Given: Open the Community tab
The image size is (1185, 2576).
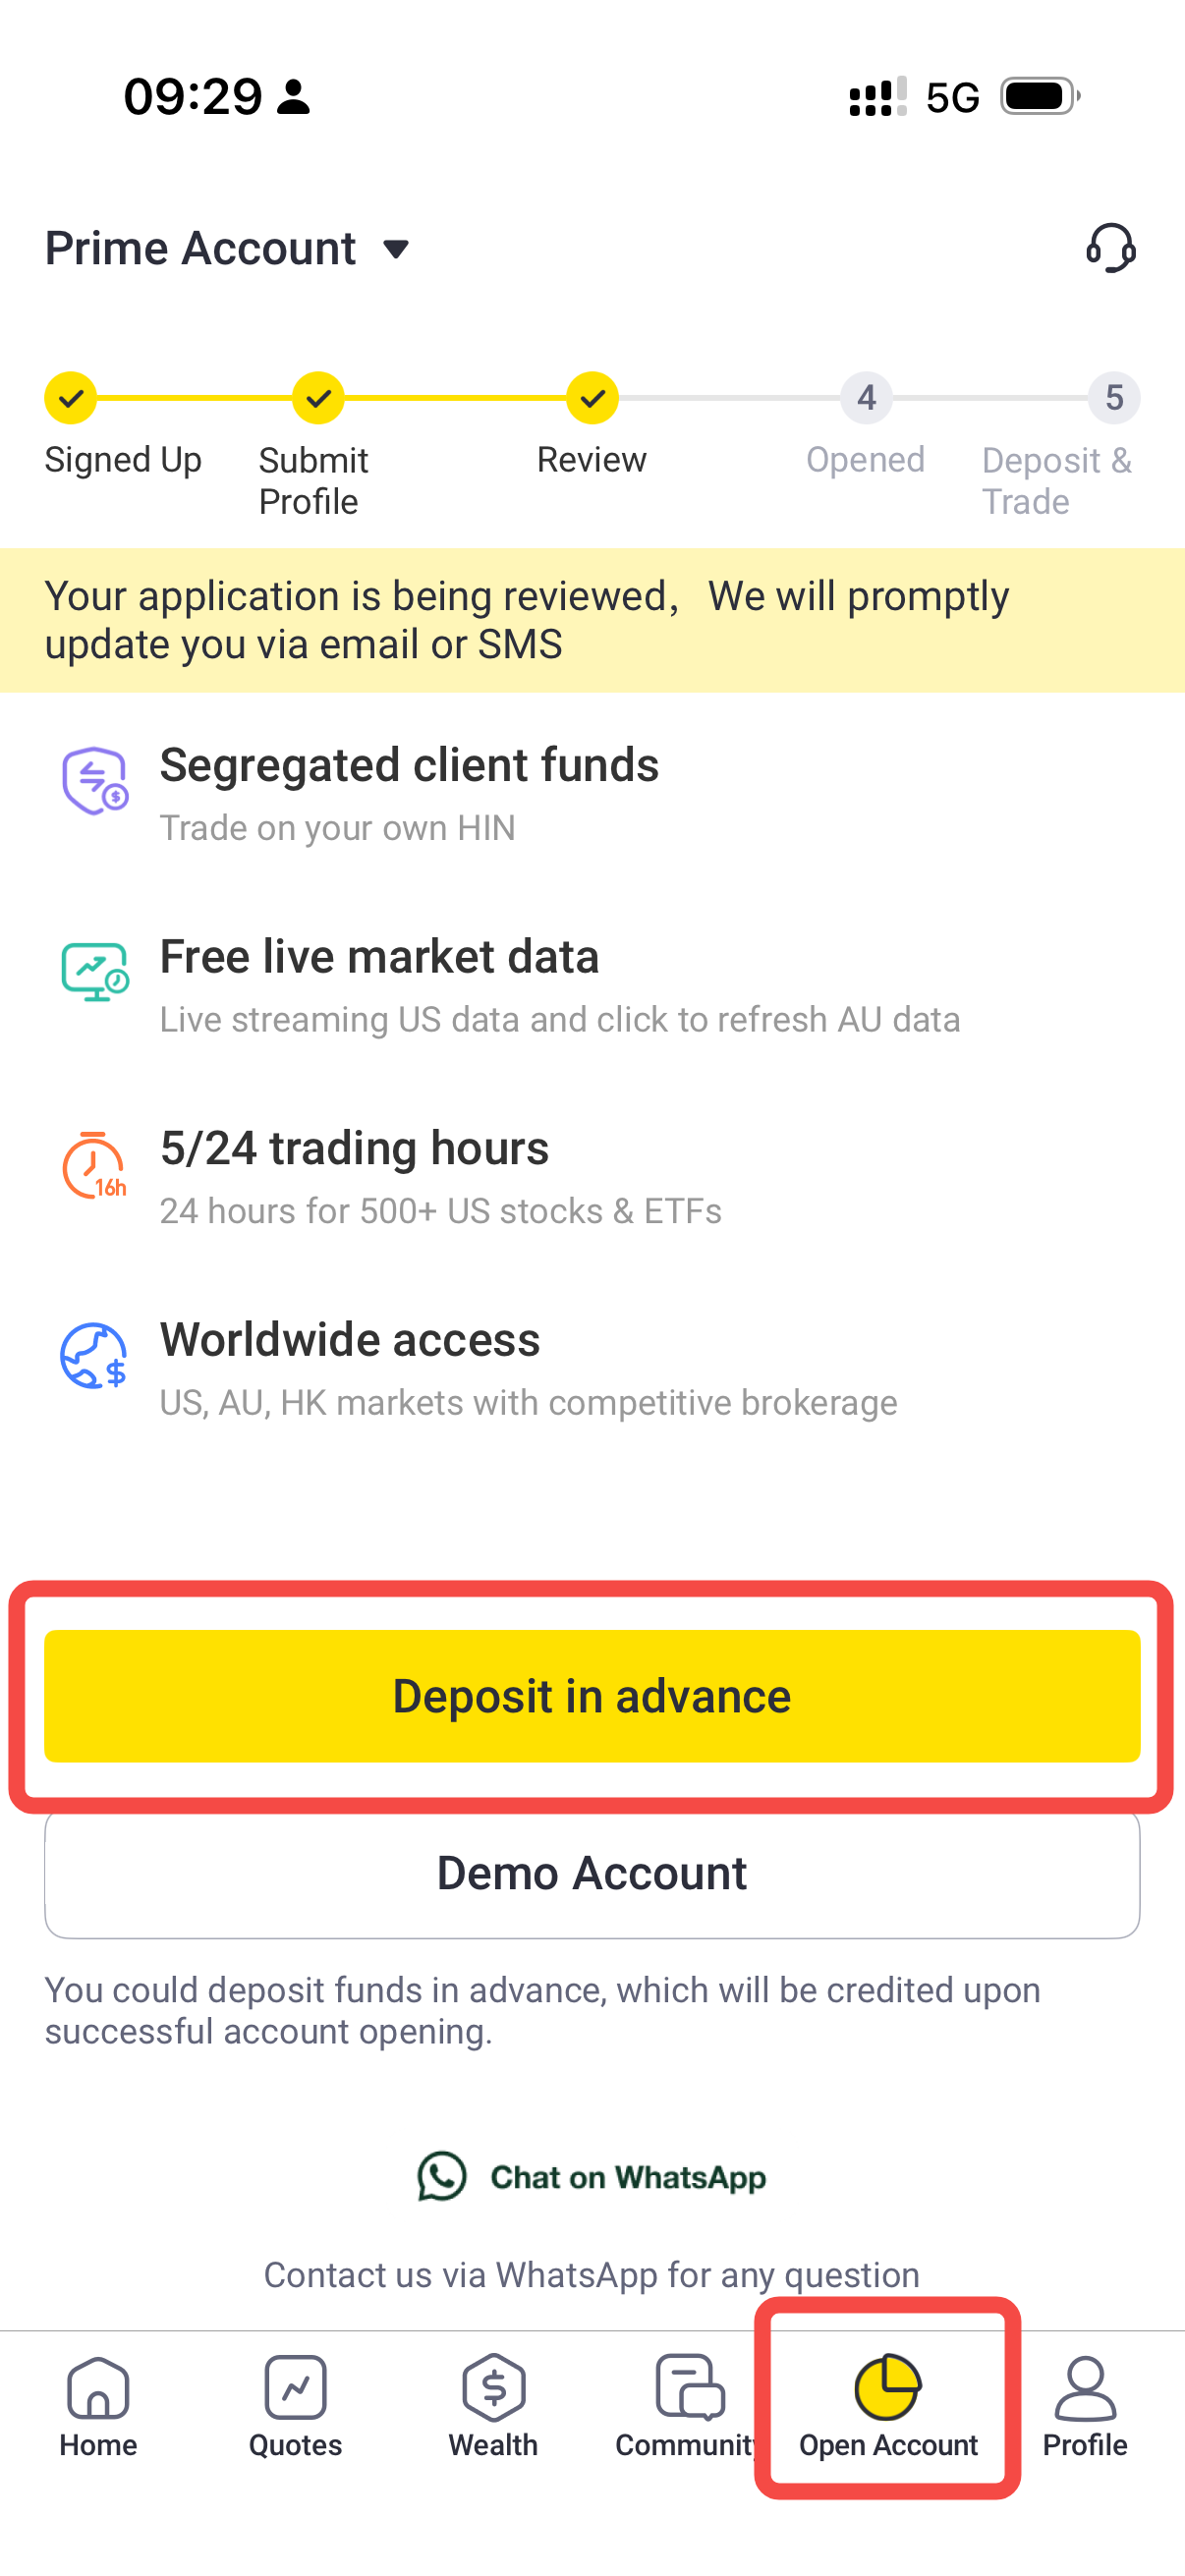Looking at the screenshot, I should click(x=688, y=2406).
